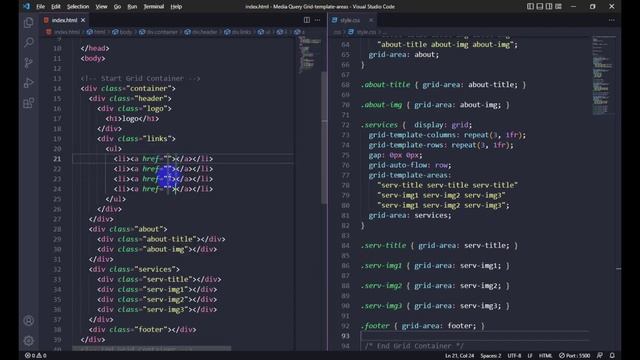Select the div.links breadcrumb segment
The width and height of the screenshot is (640, 360).
[238, 32]
